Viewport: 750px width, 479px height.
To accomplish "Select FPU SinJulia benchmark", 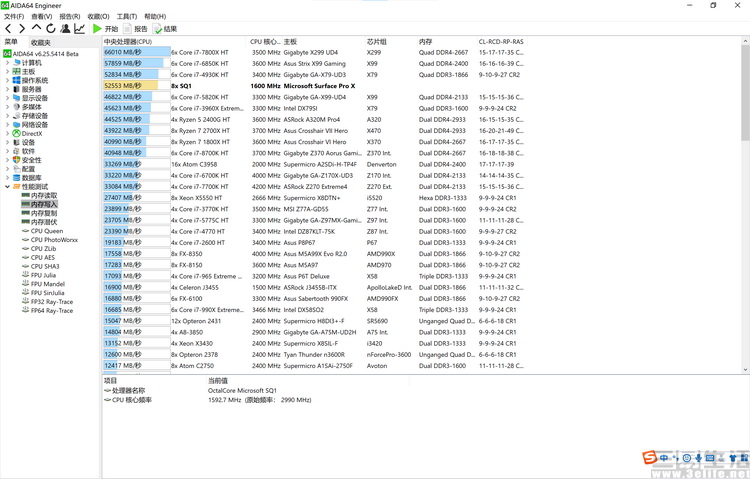I will click(44, 292).
